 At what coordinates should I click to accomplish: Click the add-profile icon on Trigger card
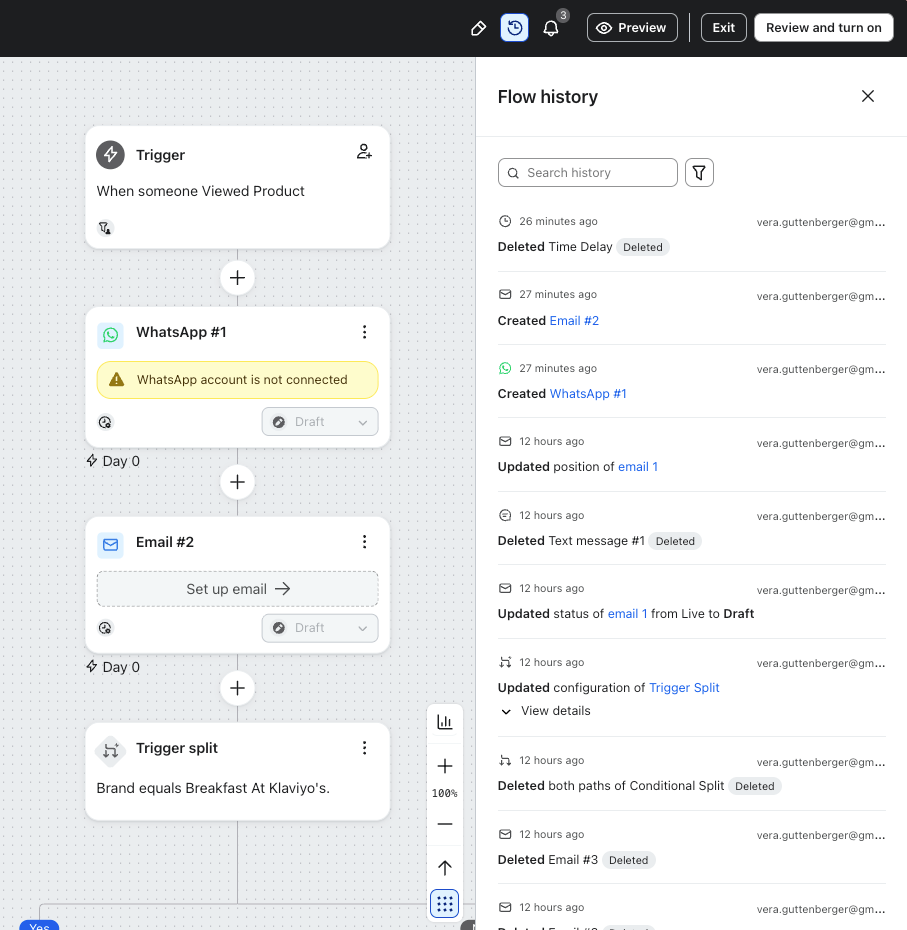[x=364, y=152]
